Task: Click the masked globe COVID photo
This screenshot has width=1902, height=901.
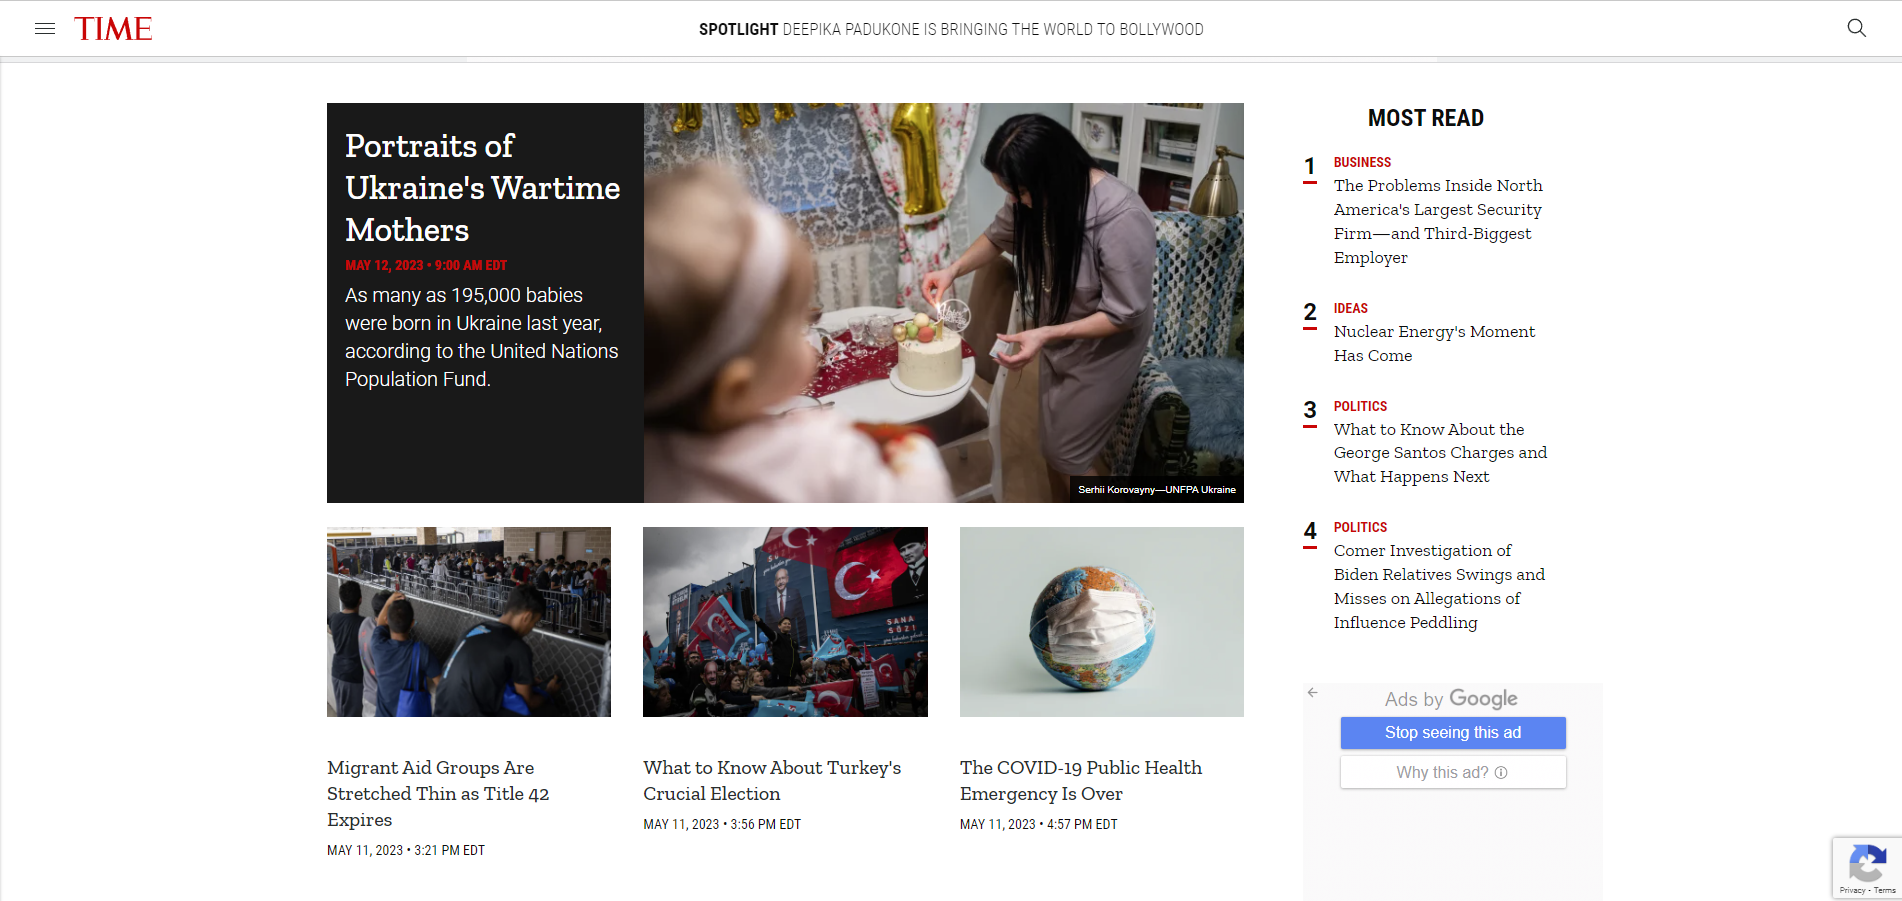Action: pyautogui.click(x=1102, y=622)
